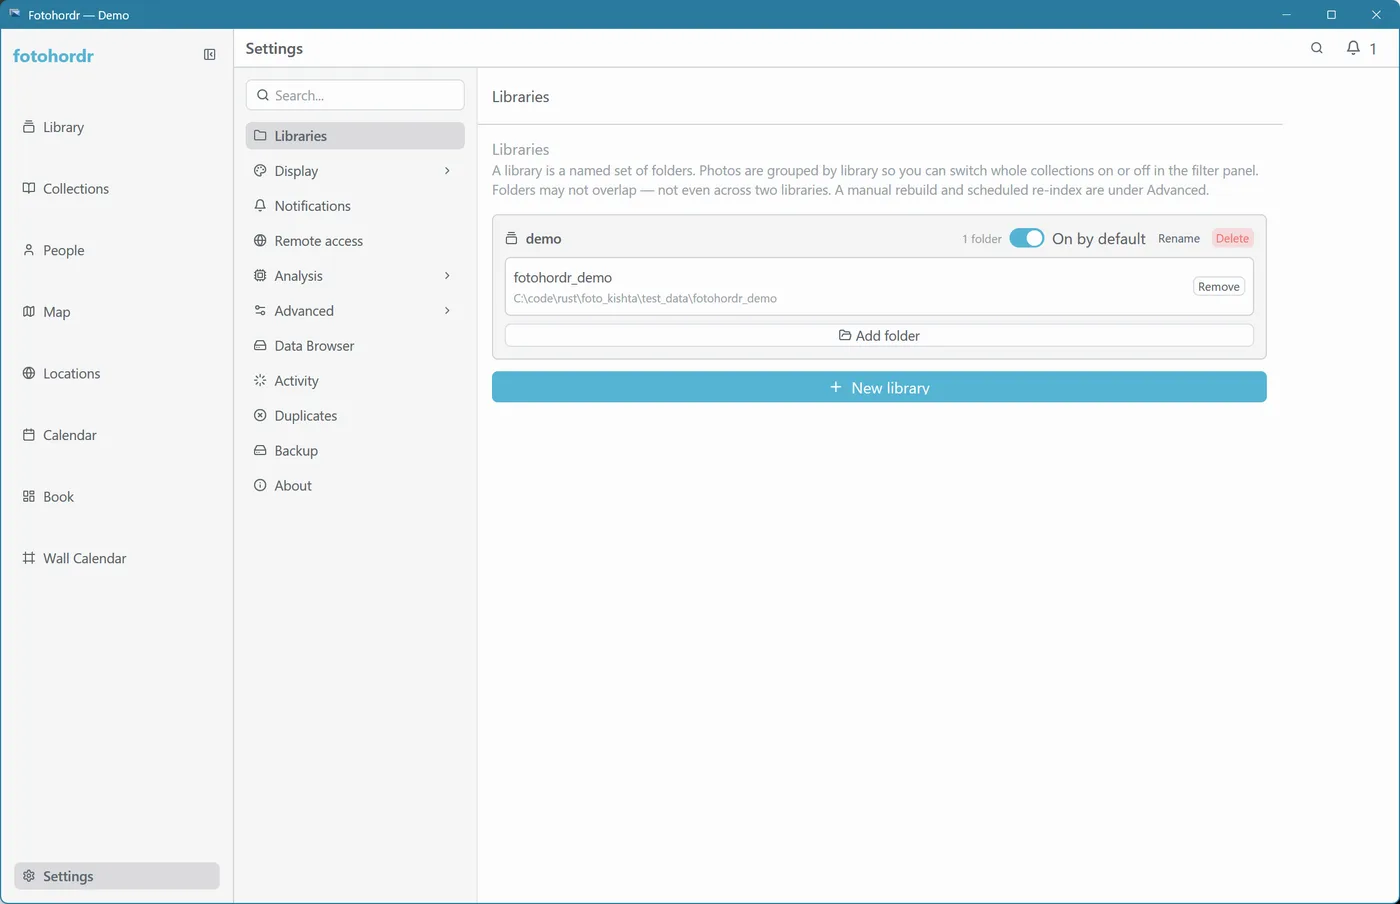Open Wall Calendar label in sidebar
This screenshot has width=1400, height=904.
tap(85, 558)
